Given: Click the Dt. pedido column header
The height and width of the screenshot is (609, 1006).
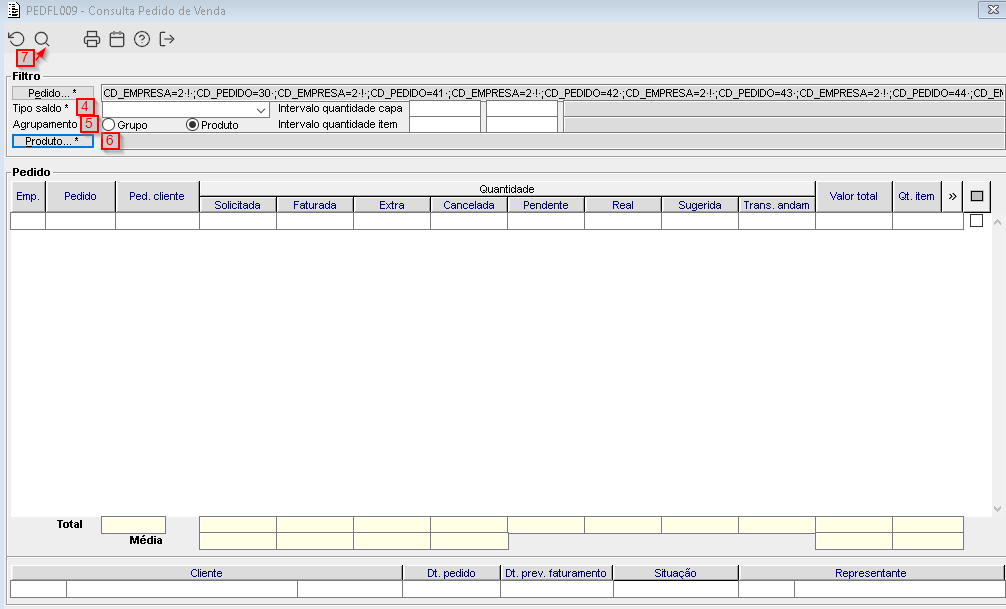Looking at the screenshot, I should (x=451, y=573).
